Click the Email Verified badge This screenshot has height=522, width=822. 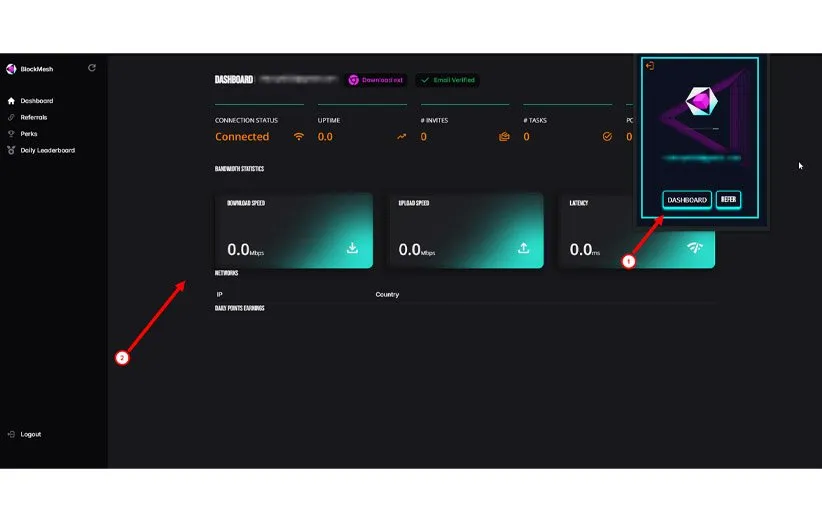tap(448, 80)
